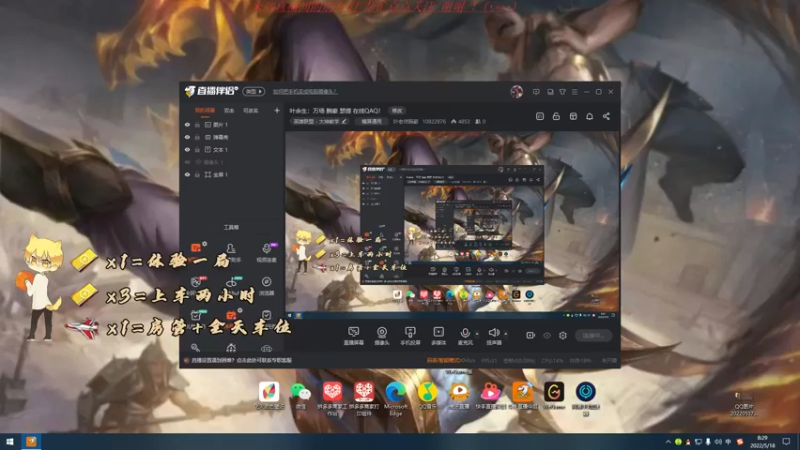Click the layout grid icon beside the bell

pyautogui.click(x=573, y=116)
